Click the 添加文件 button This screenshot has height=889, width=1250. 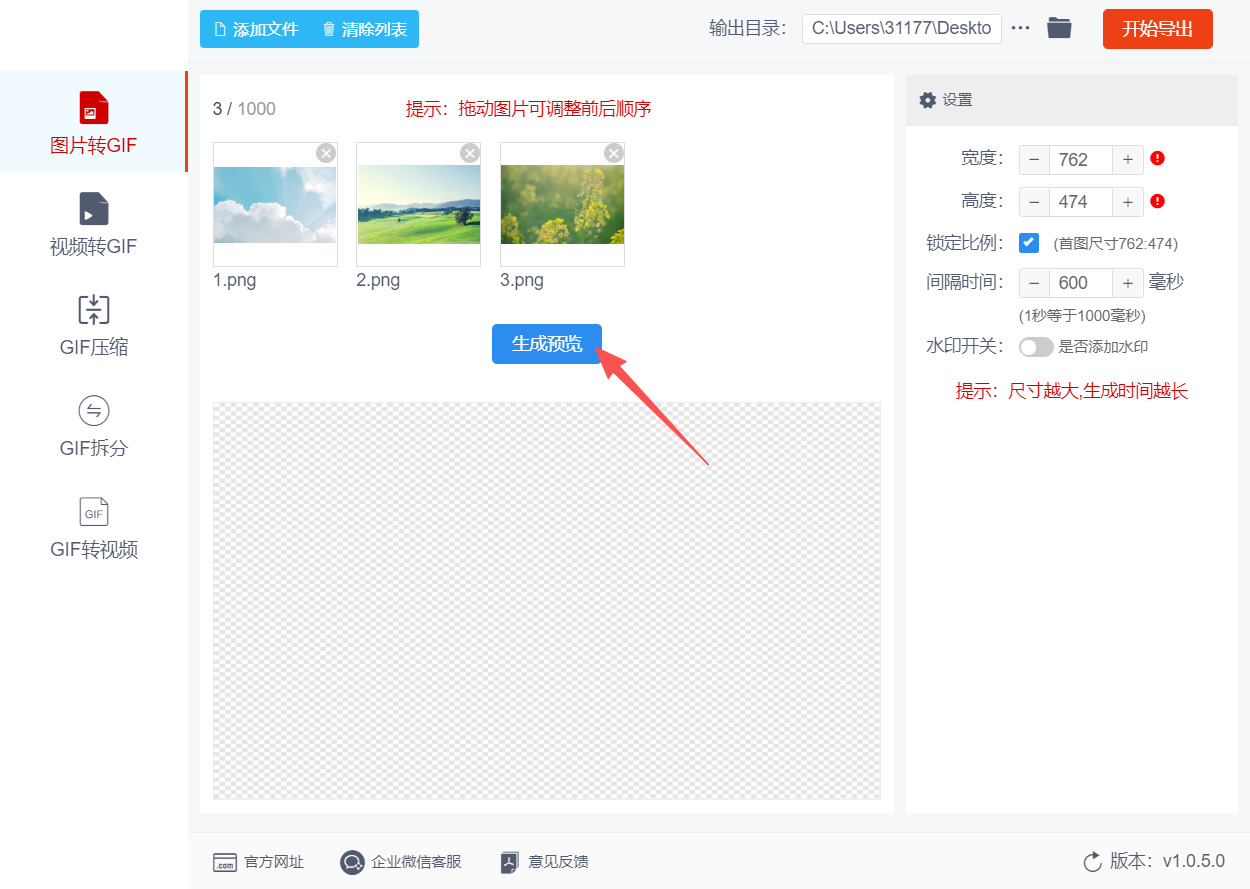(256, 29)
